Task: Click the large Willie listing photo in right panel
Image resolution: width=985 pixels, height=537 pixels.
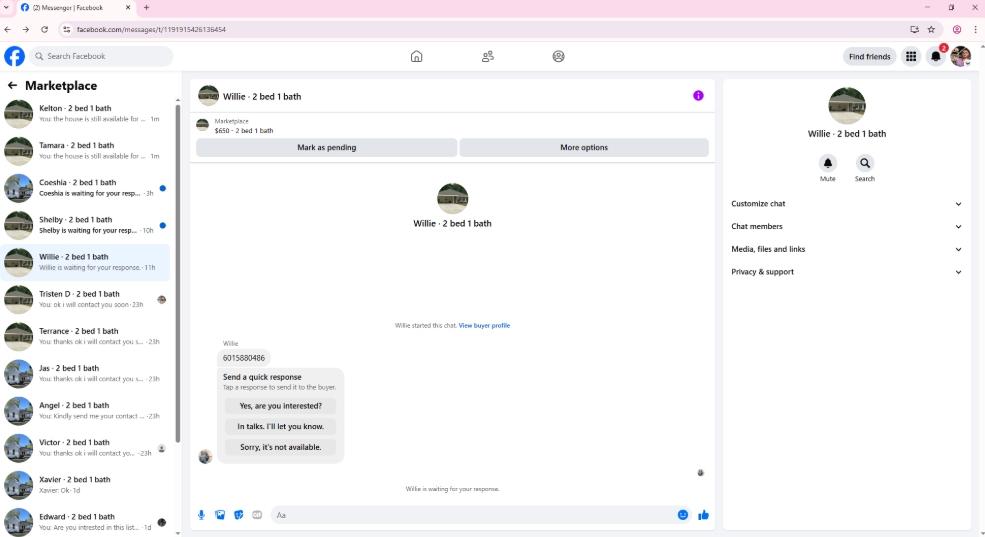Action: point(847,106)
